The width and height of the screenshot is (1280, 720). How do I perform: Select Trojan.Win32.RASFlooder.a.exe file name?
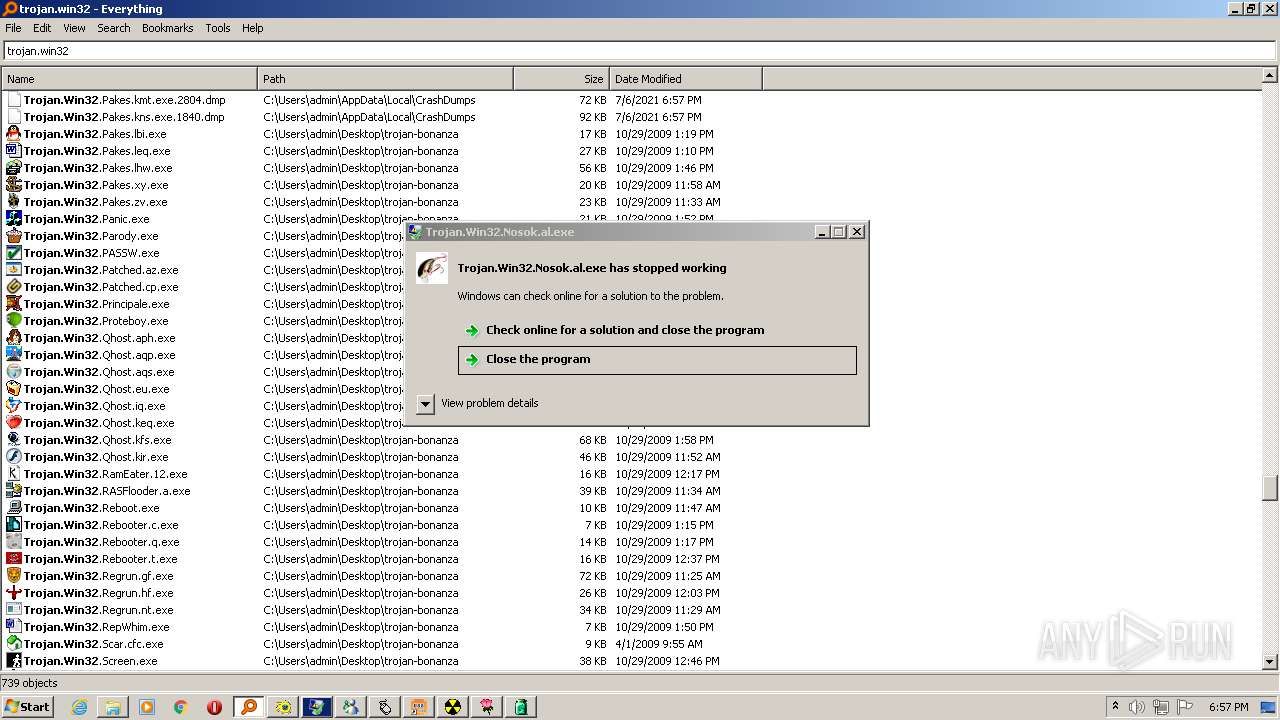click(x=107, y=491)
